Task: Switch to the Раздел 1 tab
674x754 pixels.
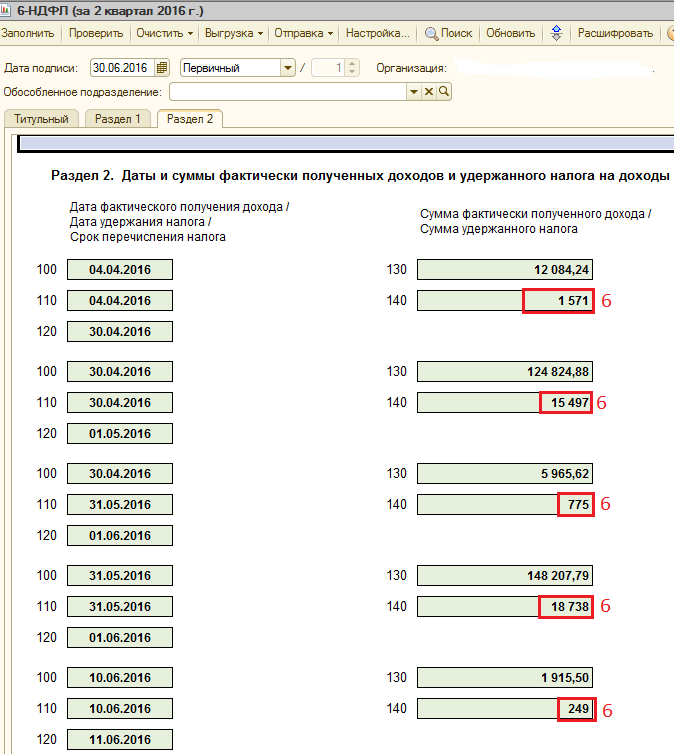Action: [118, 119]
